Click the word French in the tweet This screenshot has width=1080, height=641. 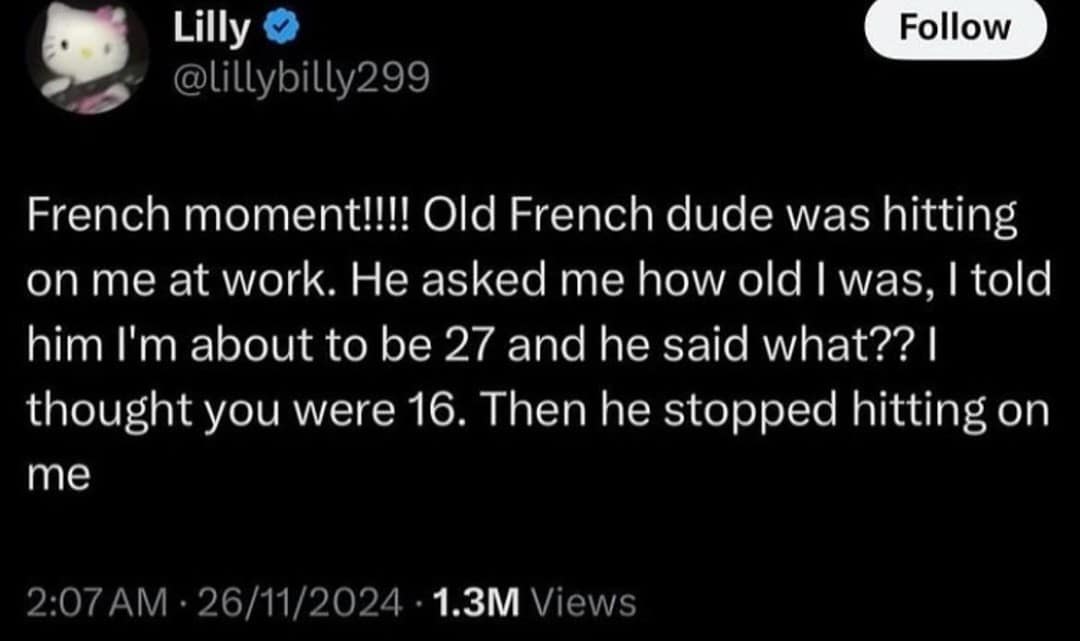(97, 213)
